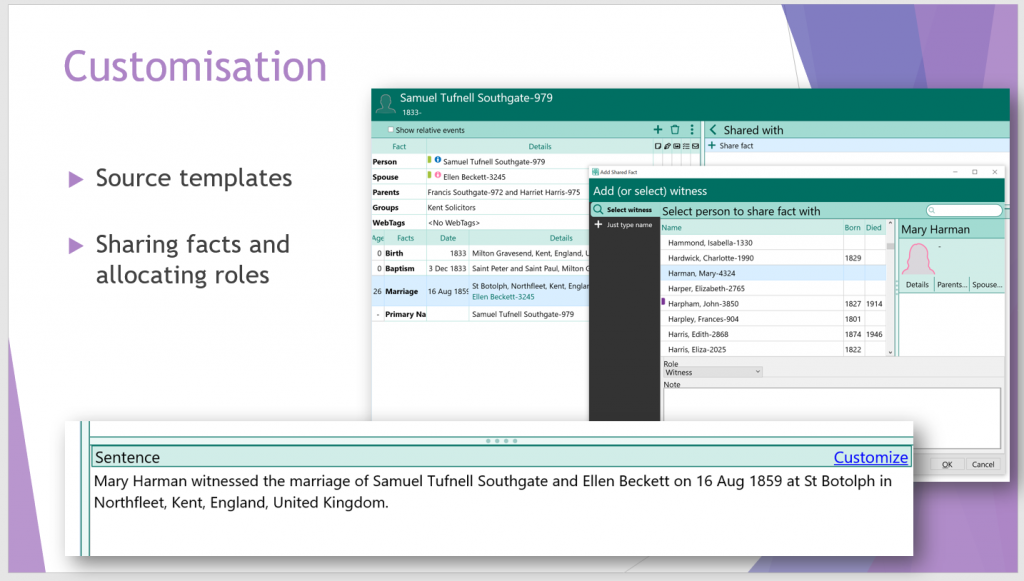Click Mary Harman's pink silhouette picture
This screenshot has height=581, width=1024.
[919, 258]
